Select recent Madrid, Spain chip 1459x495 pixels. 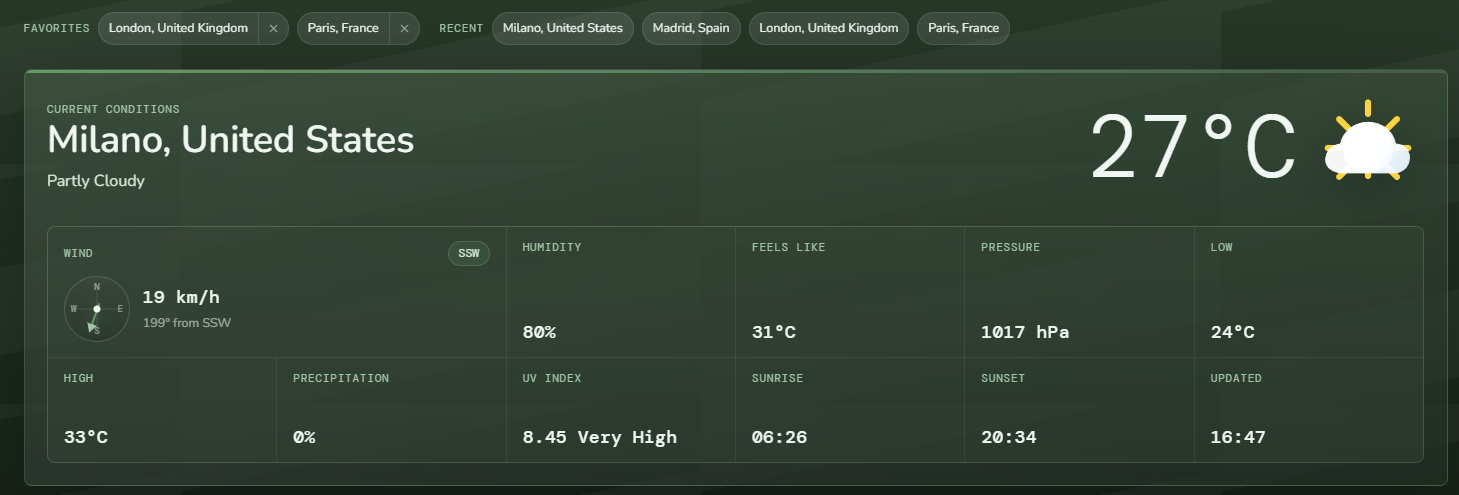pyautogui.click(x=691, y=28)
